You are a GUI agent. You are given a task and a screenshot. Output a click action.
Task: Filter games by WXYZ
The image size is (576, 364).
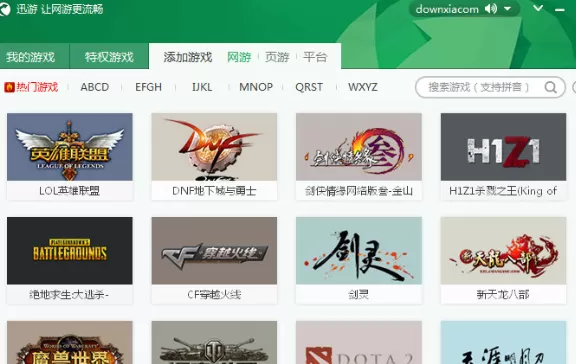363,87
